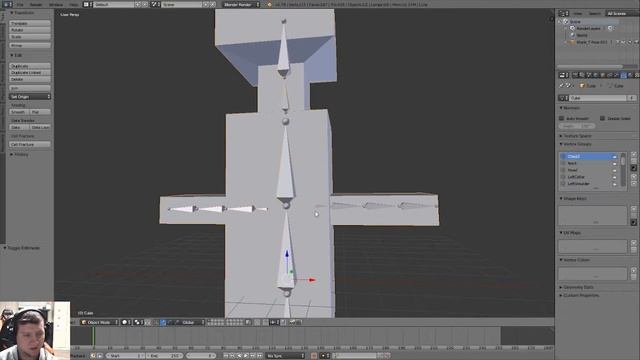
Task: Open the outliner Search menu
Action: click(x=595, y=13)
